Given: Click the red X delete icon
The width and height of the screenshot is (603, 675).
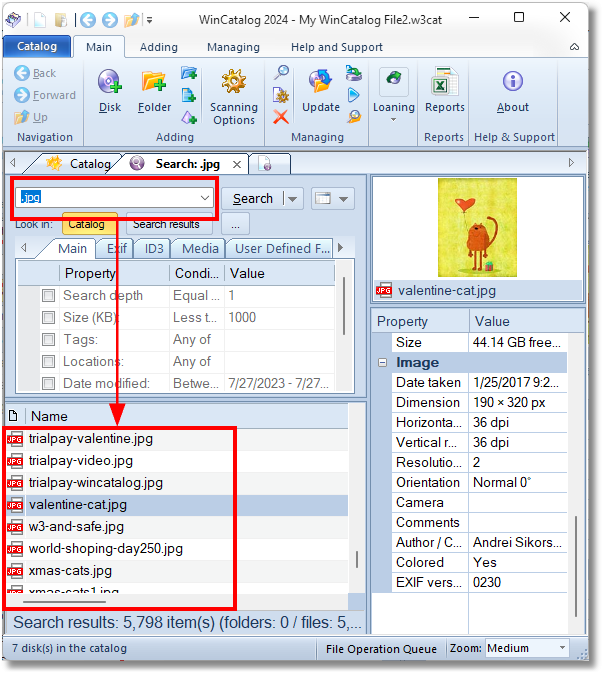Looking at the screenshot, I should pyautogui.click(x=281, y=117).
